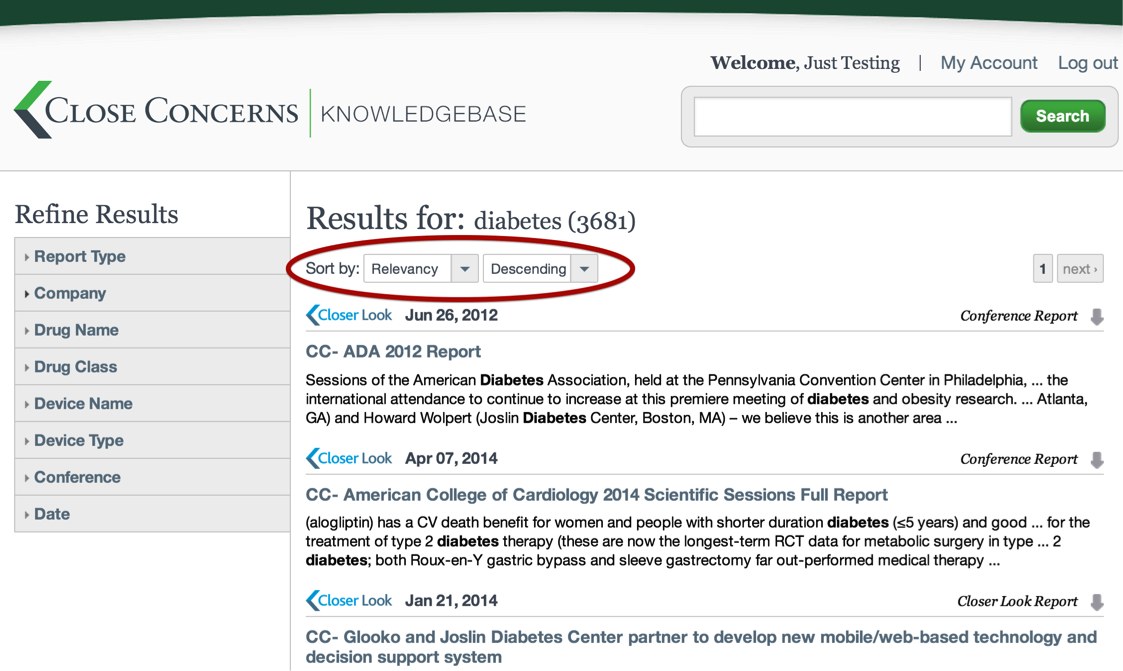Click Closer Look logo beside Jun 26, 2012
This screenshot has height=671, width=1123.
tap(349, 315)
